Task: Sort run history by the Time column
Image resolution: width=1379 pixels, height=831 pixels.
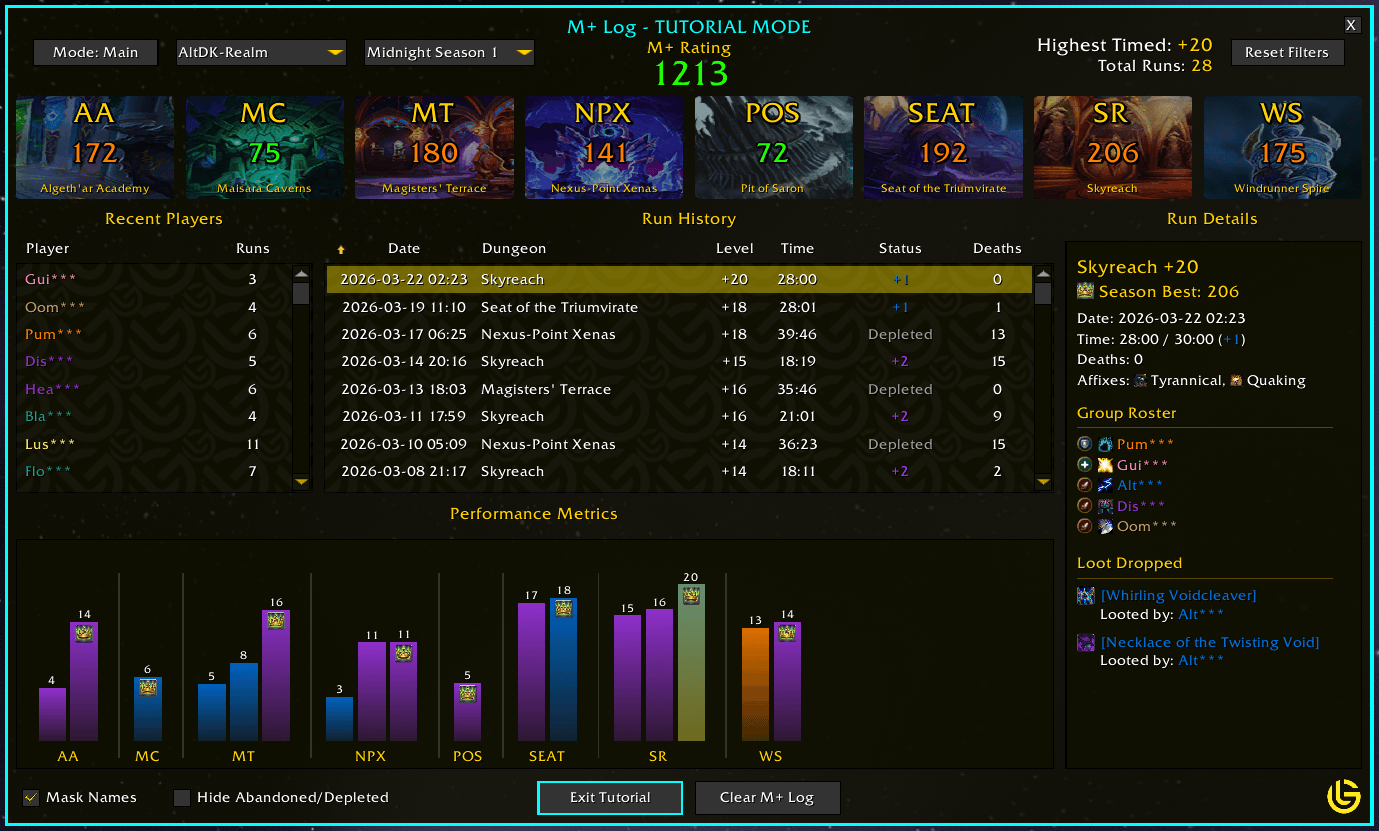Action: click(798, 249)
